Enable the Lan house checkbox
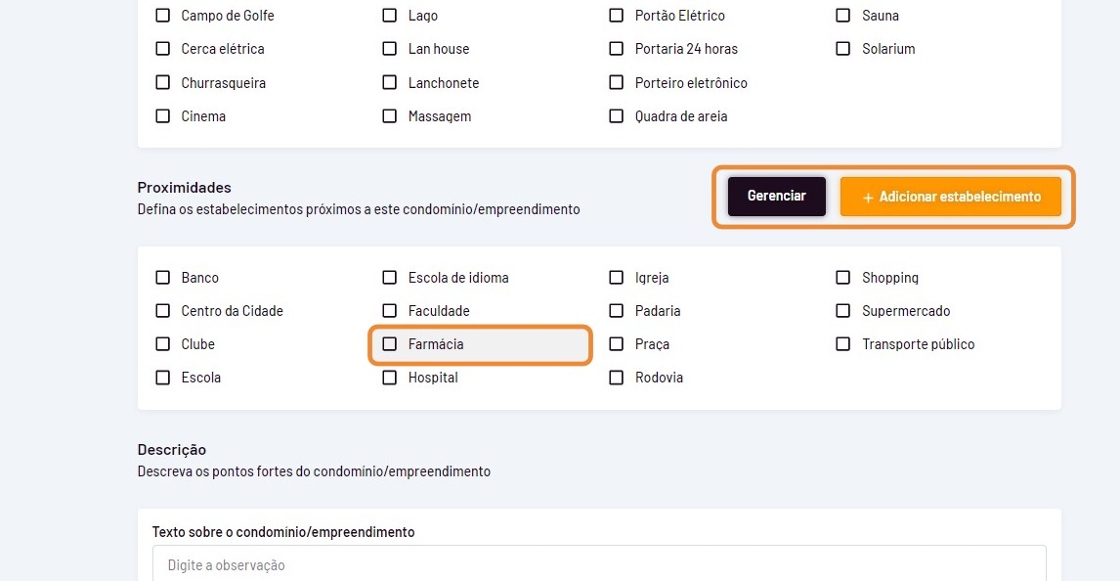Viewport: 1120px width, 581px height. coord(390,49)
